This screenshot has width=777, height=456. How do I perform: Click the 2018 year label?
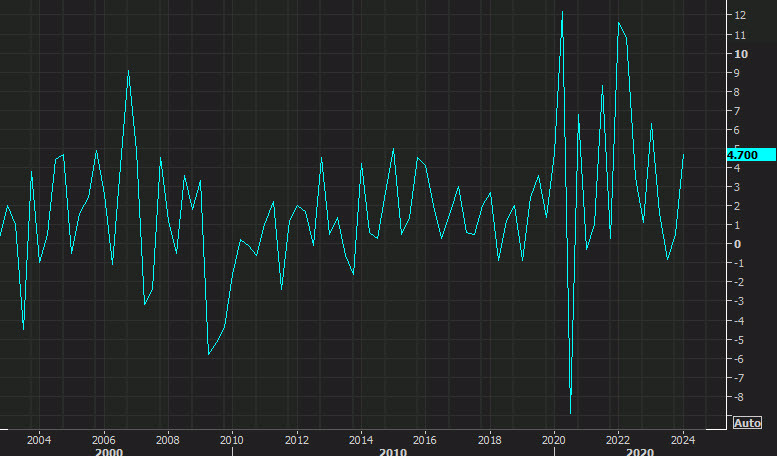490,440
